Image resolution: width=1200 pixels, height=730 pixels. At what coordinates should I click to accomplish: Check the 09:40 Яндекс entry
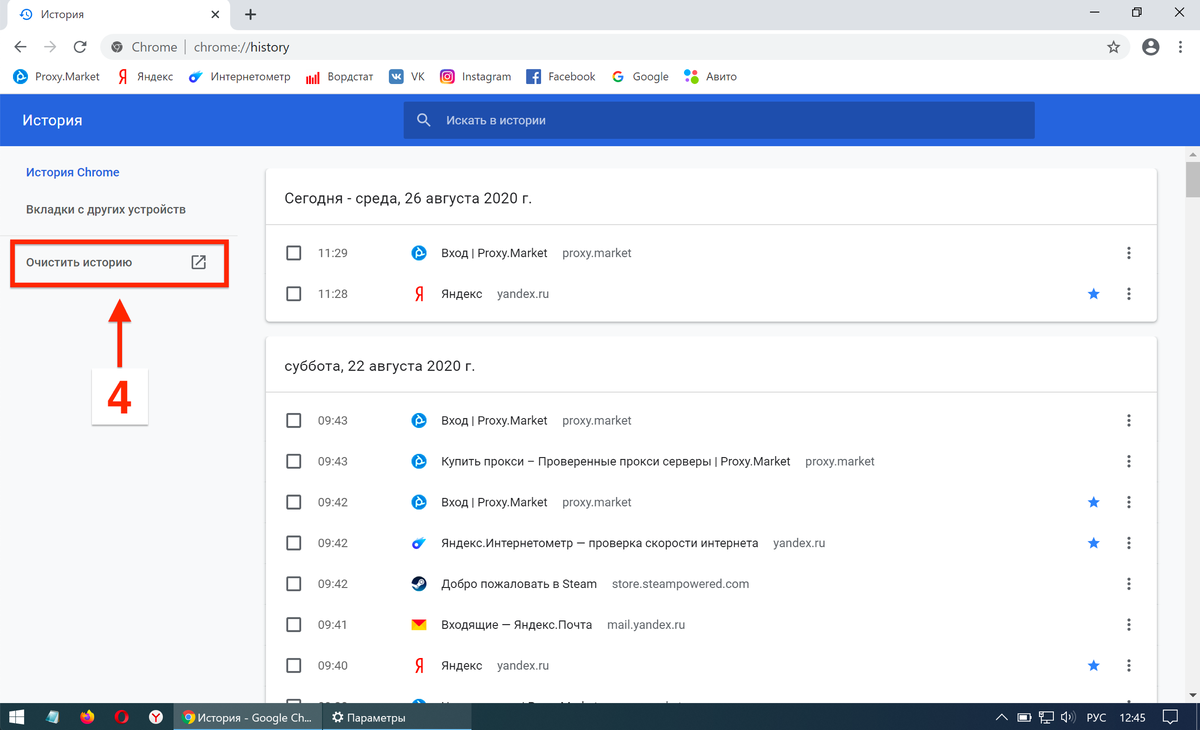293,665
